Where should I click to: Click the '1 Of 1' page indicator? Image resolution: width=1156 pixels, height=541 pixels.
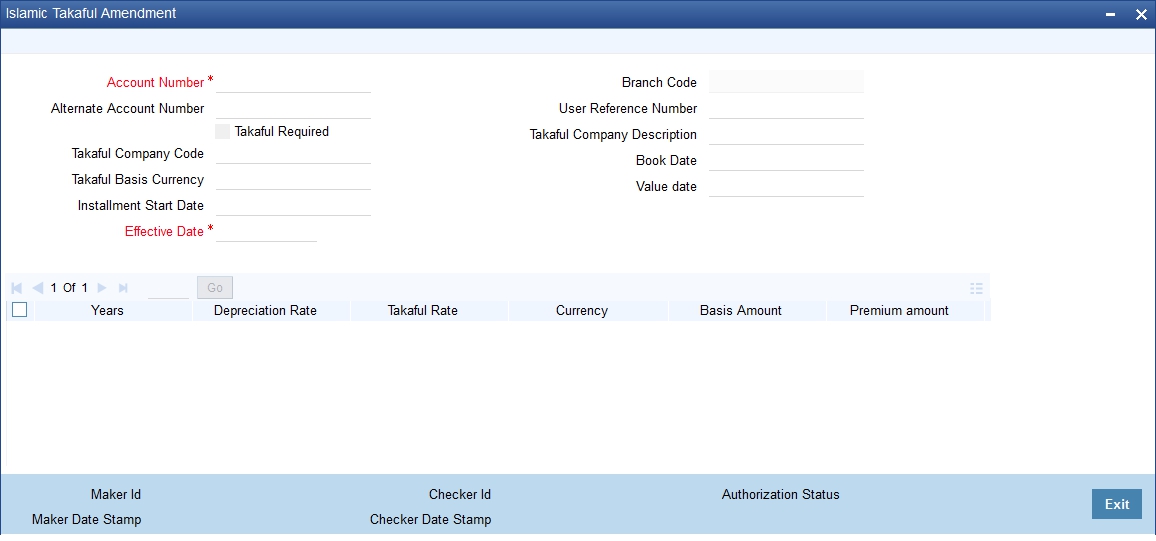pos(69,287)
